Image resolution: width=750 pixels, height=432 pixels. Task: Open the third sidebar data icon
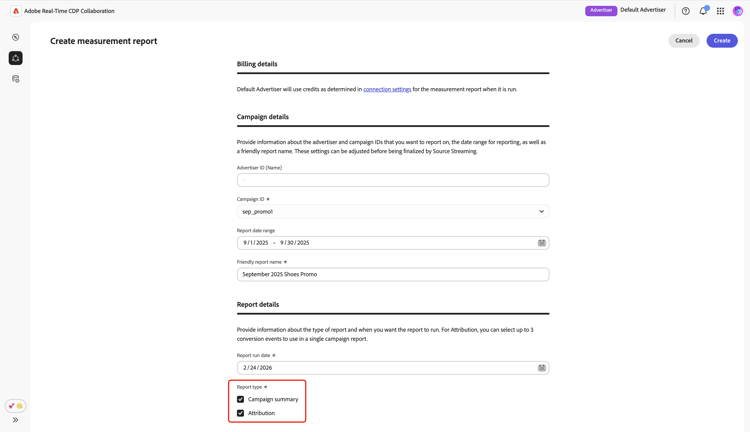[16, 79]
